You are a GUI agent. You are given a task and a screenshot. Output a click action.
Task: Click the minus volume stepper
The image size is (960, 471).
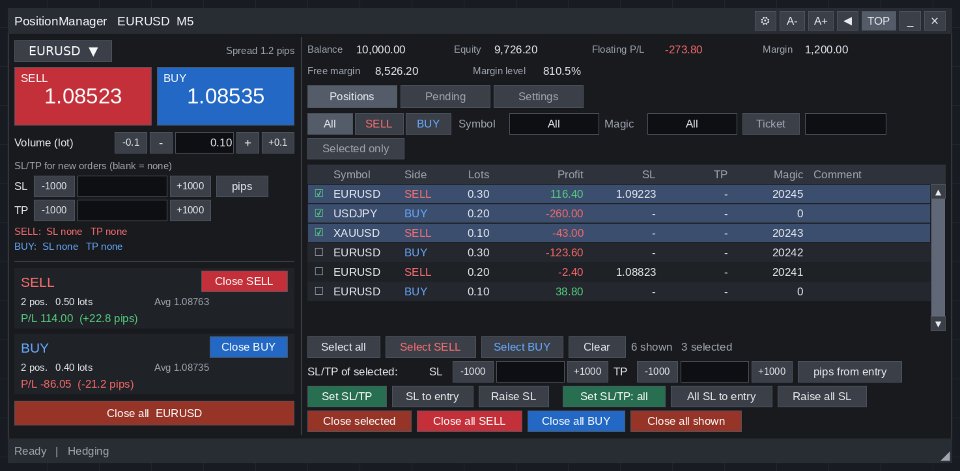(x=161, y=143)
